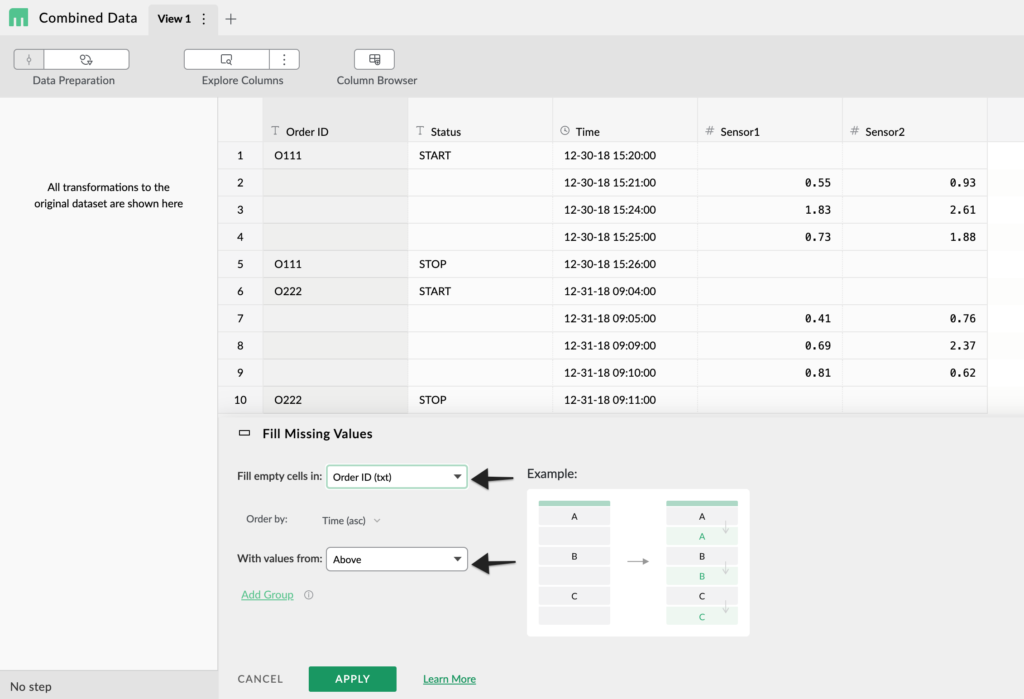Click the time cell 12-31-18 09:04:00
Screen dimensions: 1024x699
coord(625,291)
